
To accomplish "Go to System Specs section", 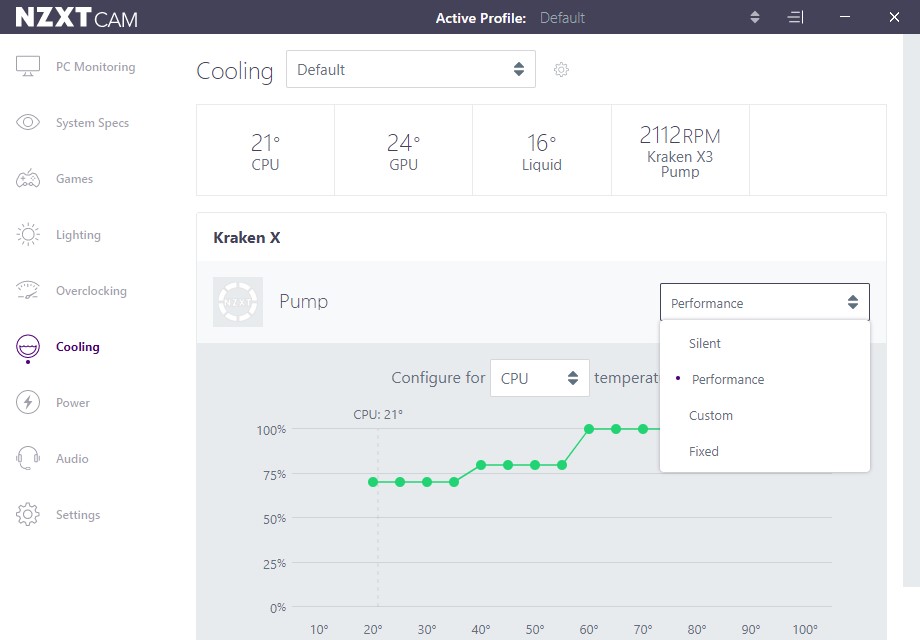I will 92,123.
